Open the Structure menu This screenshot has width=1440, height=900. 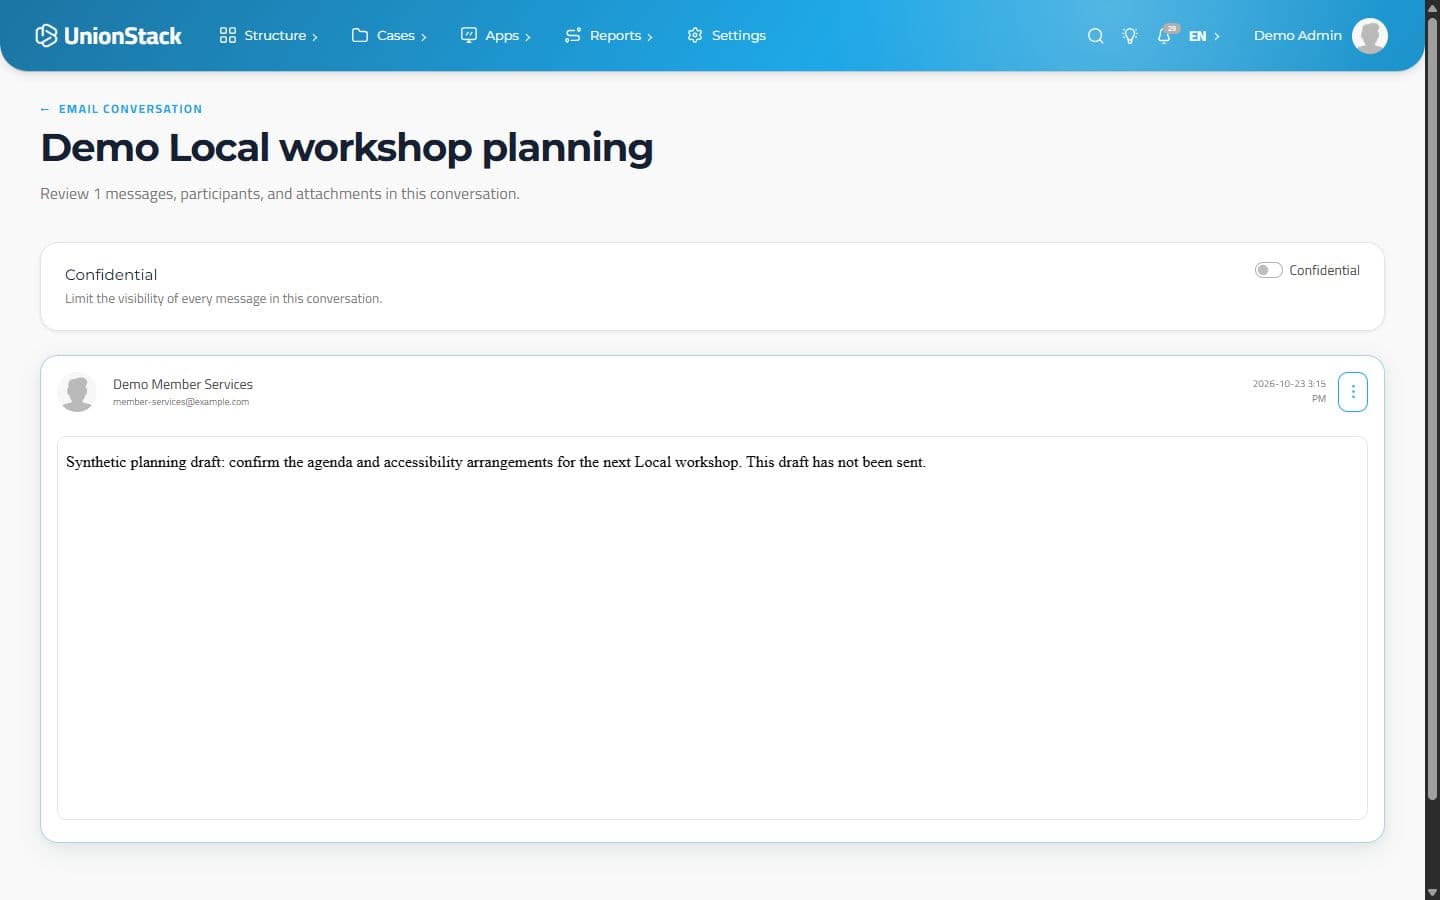[269, 36]
